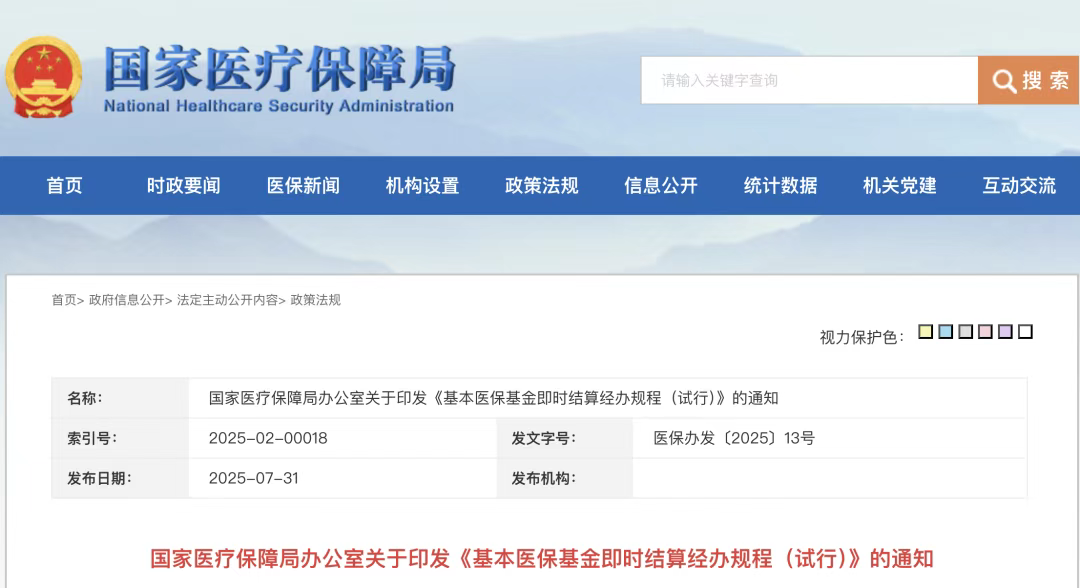Click the document number 医保办发〔2025〕13号

click(x=734, y=438)
